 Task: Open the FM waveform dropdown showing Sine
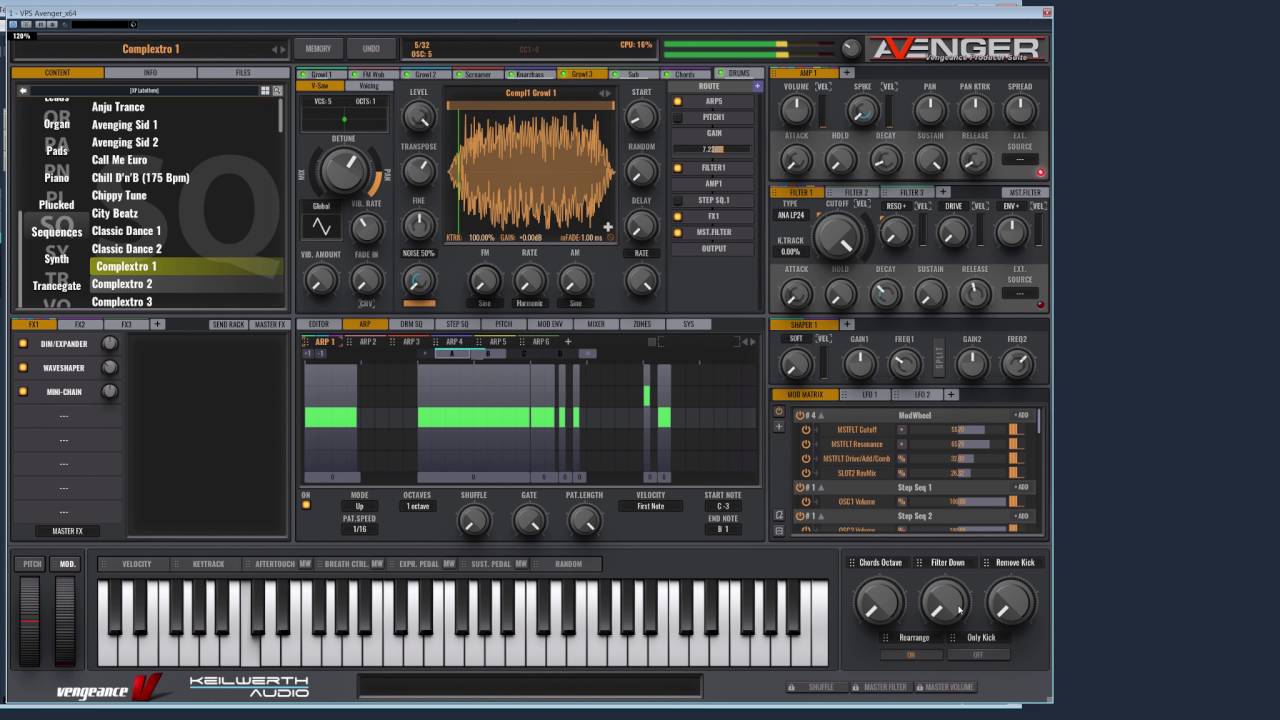(x=484, y=303)
